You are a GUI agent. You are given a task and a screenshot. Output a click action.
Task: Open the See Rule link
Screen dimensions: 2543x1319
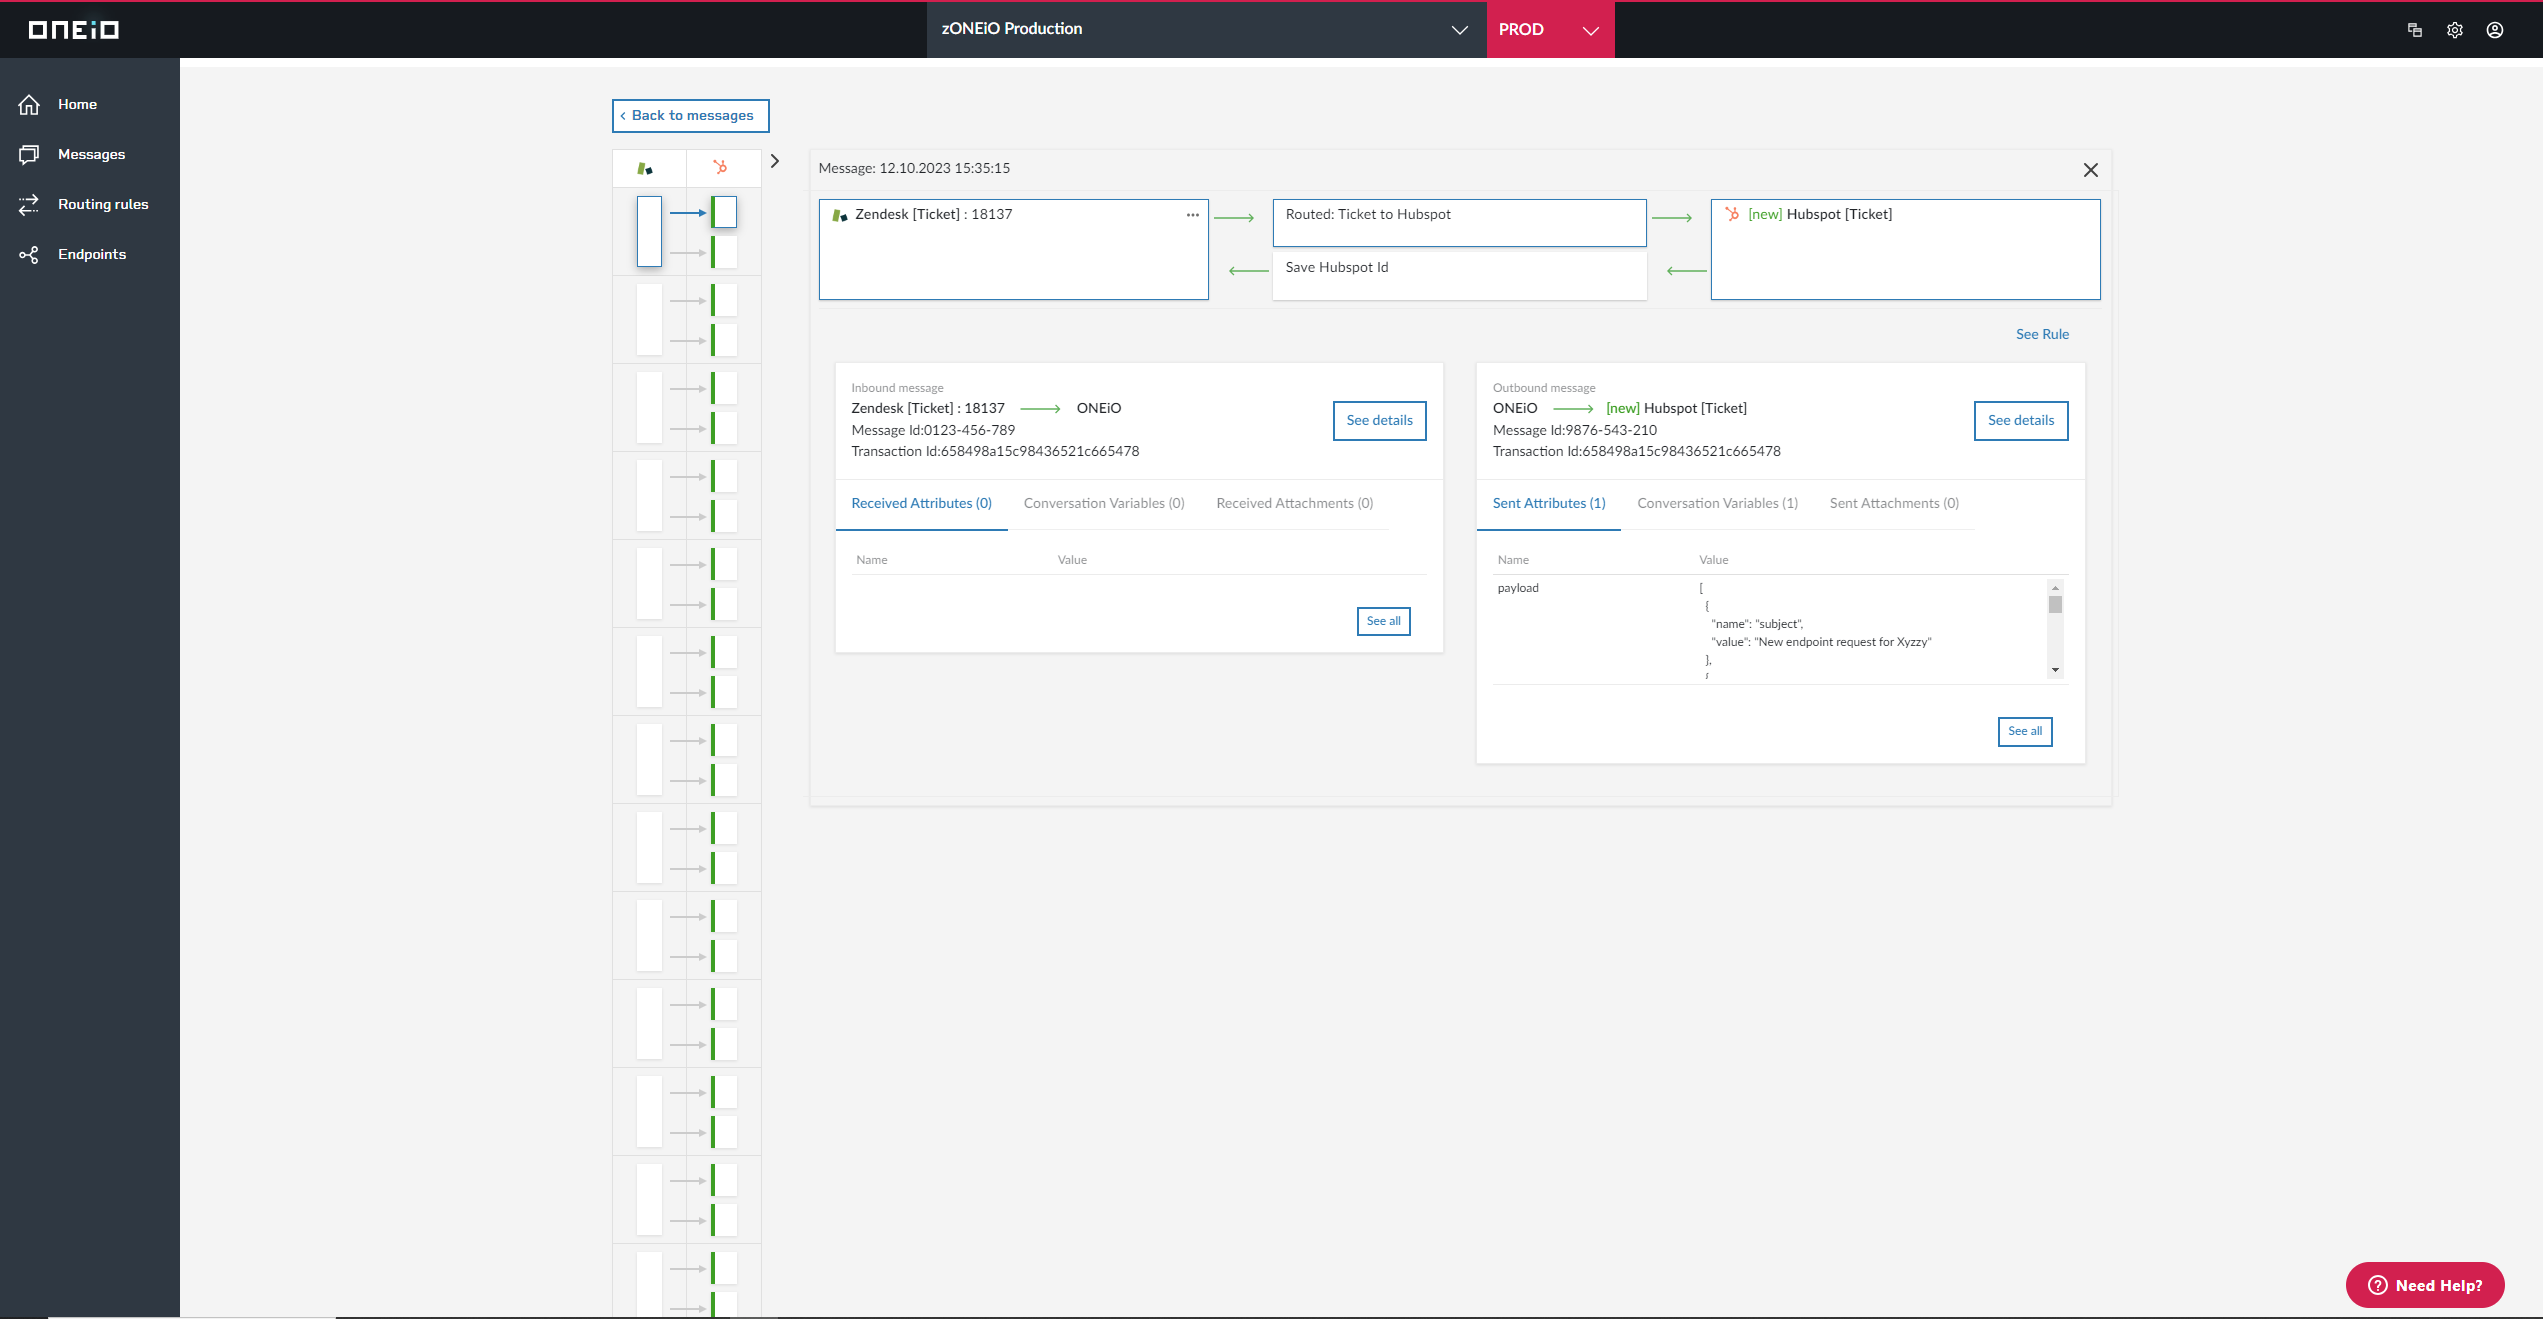2042,334
